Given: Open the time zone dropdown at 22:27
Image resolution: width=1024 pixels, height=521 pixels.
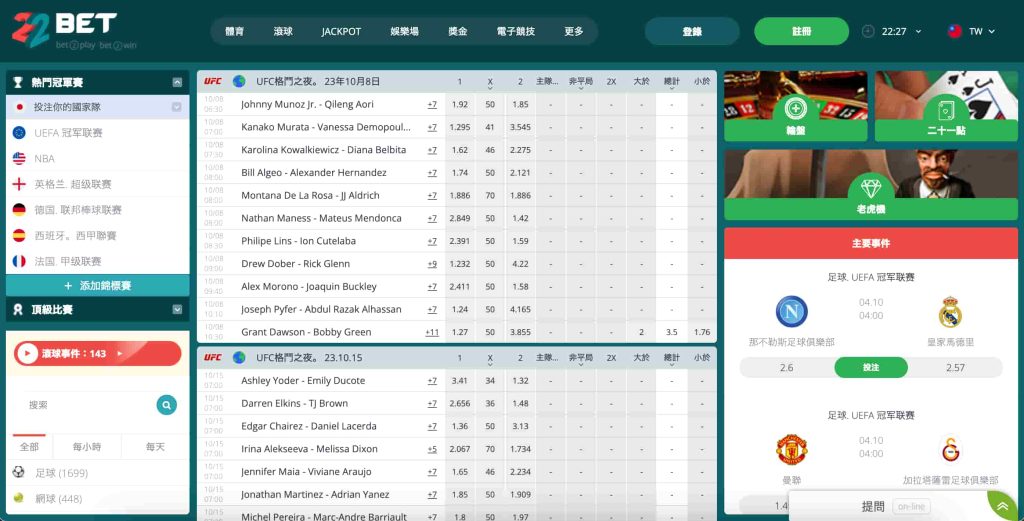Looking at the screenshot, I should (x=918, y=31).
